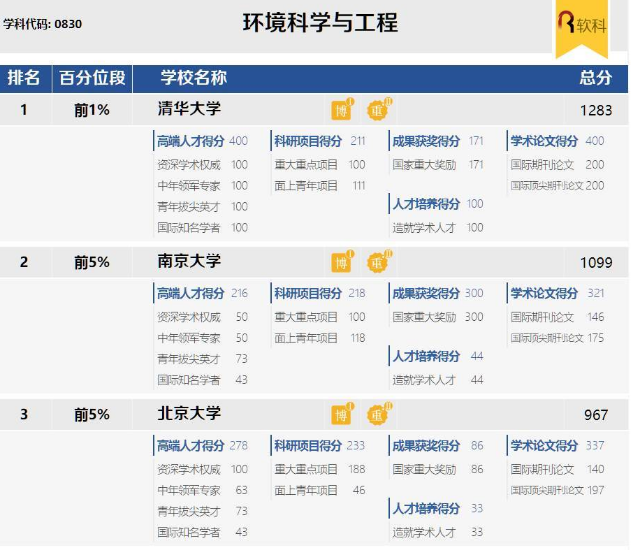The height and width of the screenshot is (553, 633).
Task: Sort by the 排名 column header
Action: point(24,78)
